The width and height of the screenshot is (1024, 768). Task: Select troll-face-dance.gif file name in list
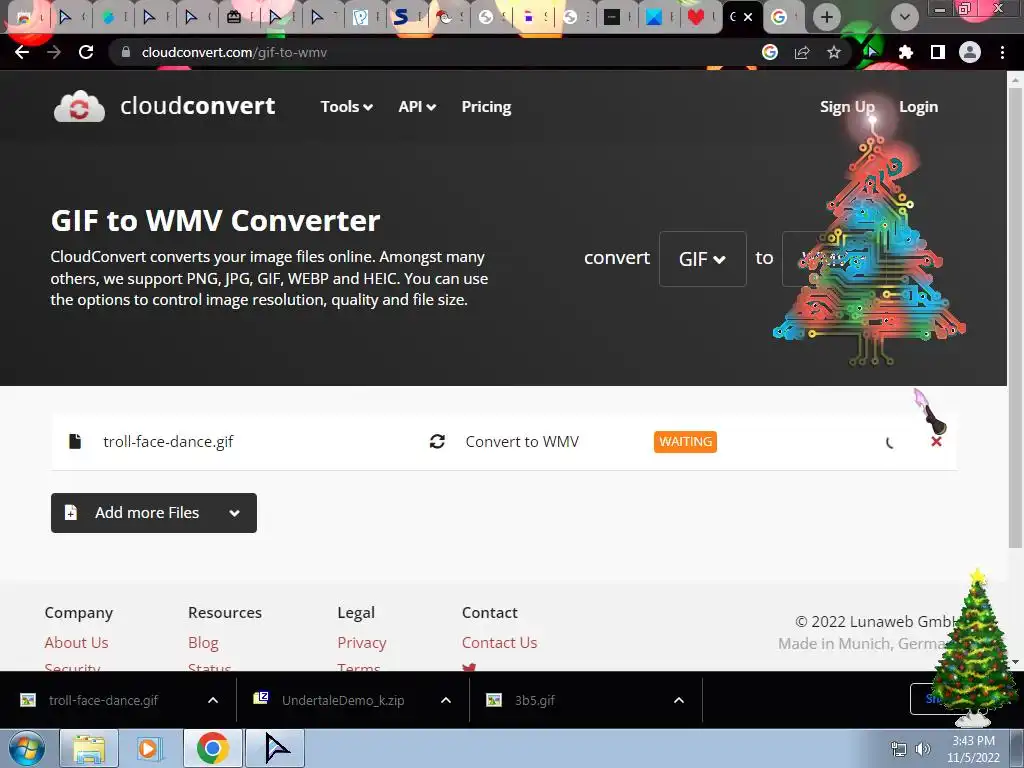click(168, 441)
